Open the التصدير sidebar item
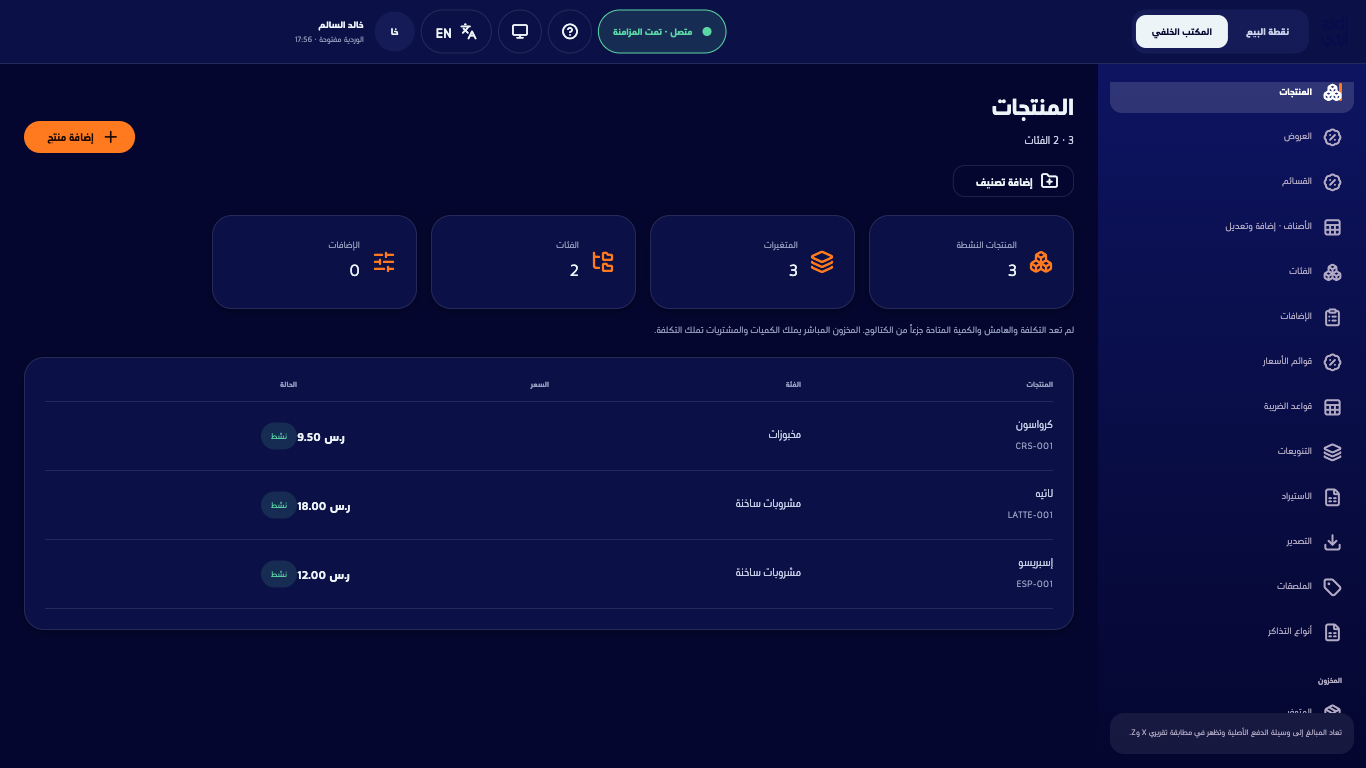The image size is (1366, 768). coord(1232,542)
